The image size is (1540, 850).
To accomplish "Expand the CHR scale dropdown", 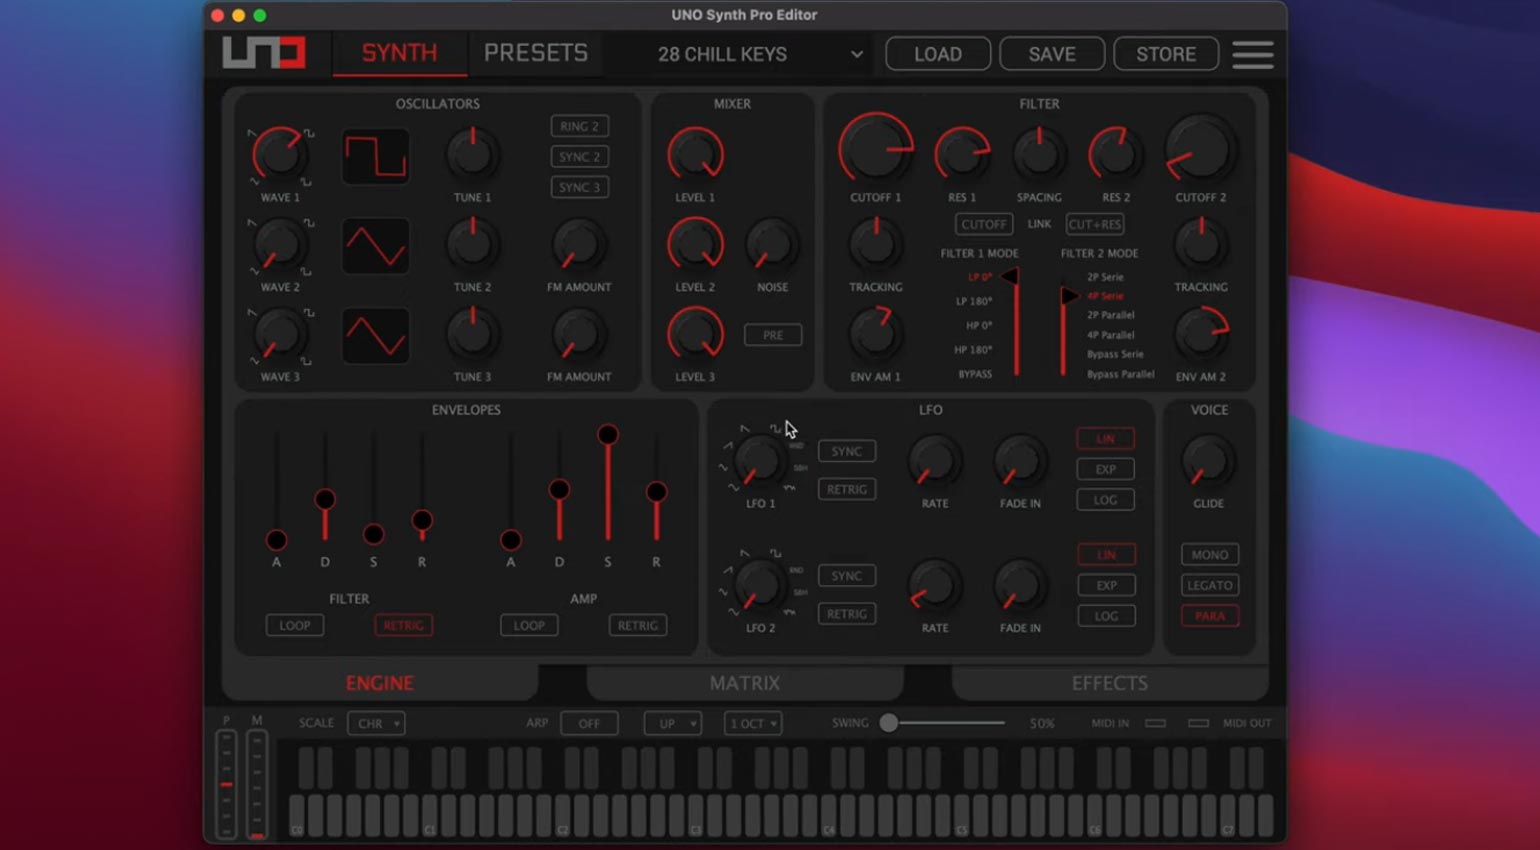I will [376, 723].
